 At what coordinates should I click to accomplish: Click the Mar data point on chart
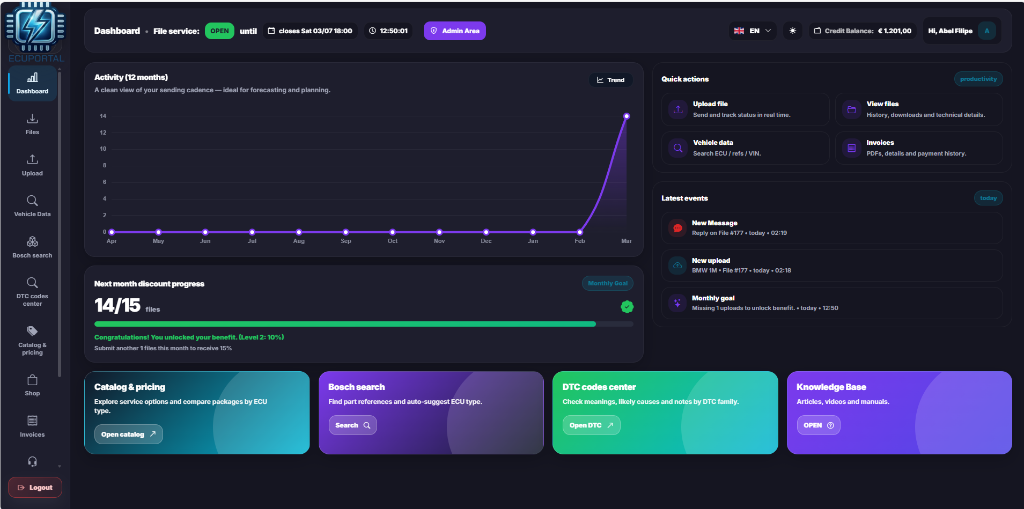(627, 116)
